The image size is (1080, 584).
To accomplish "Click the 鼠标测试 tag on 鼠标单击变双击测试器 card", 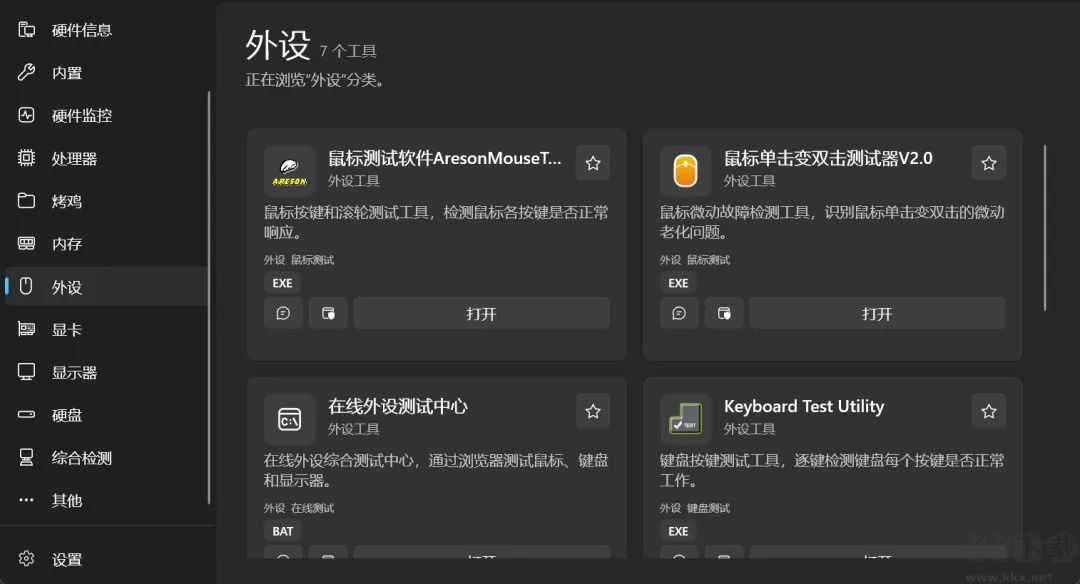I will [x=708, y=260].
